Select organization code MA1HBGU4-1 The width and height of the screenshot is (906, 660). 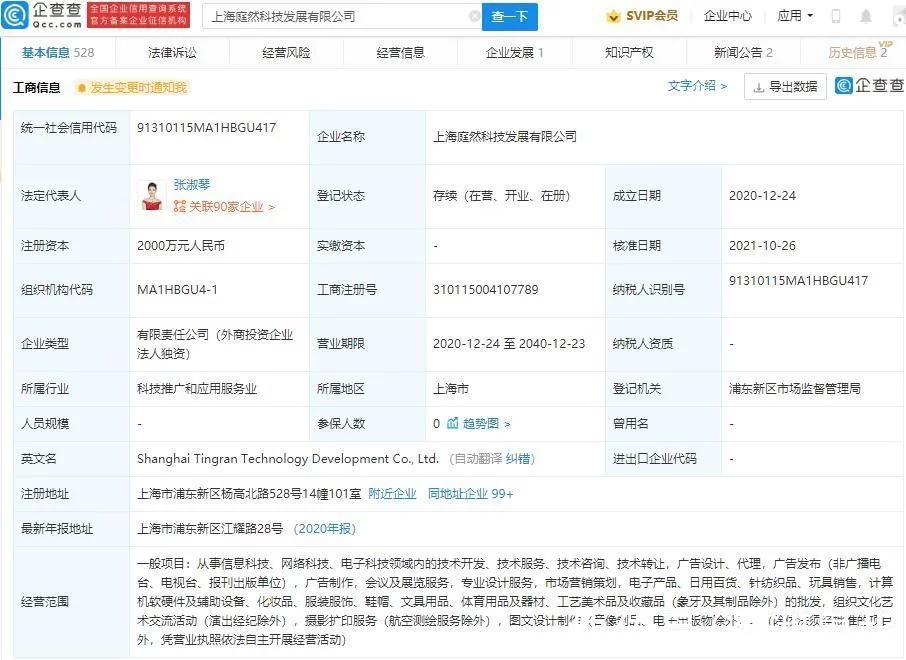177,290
